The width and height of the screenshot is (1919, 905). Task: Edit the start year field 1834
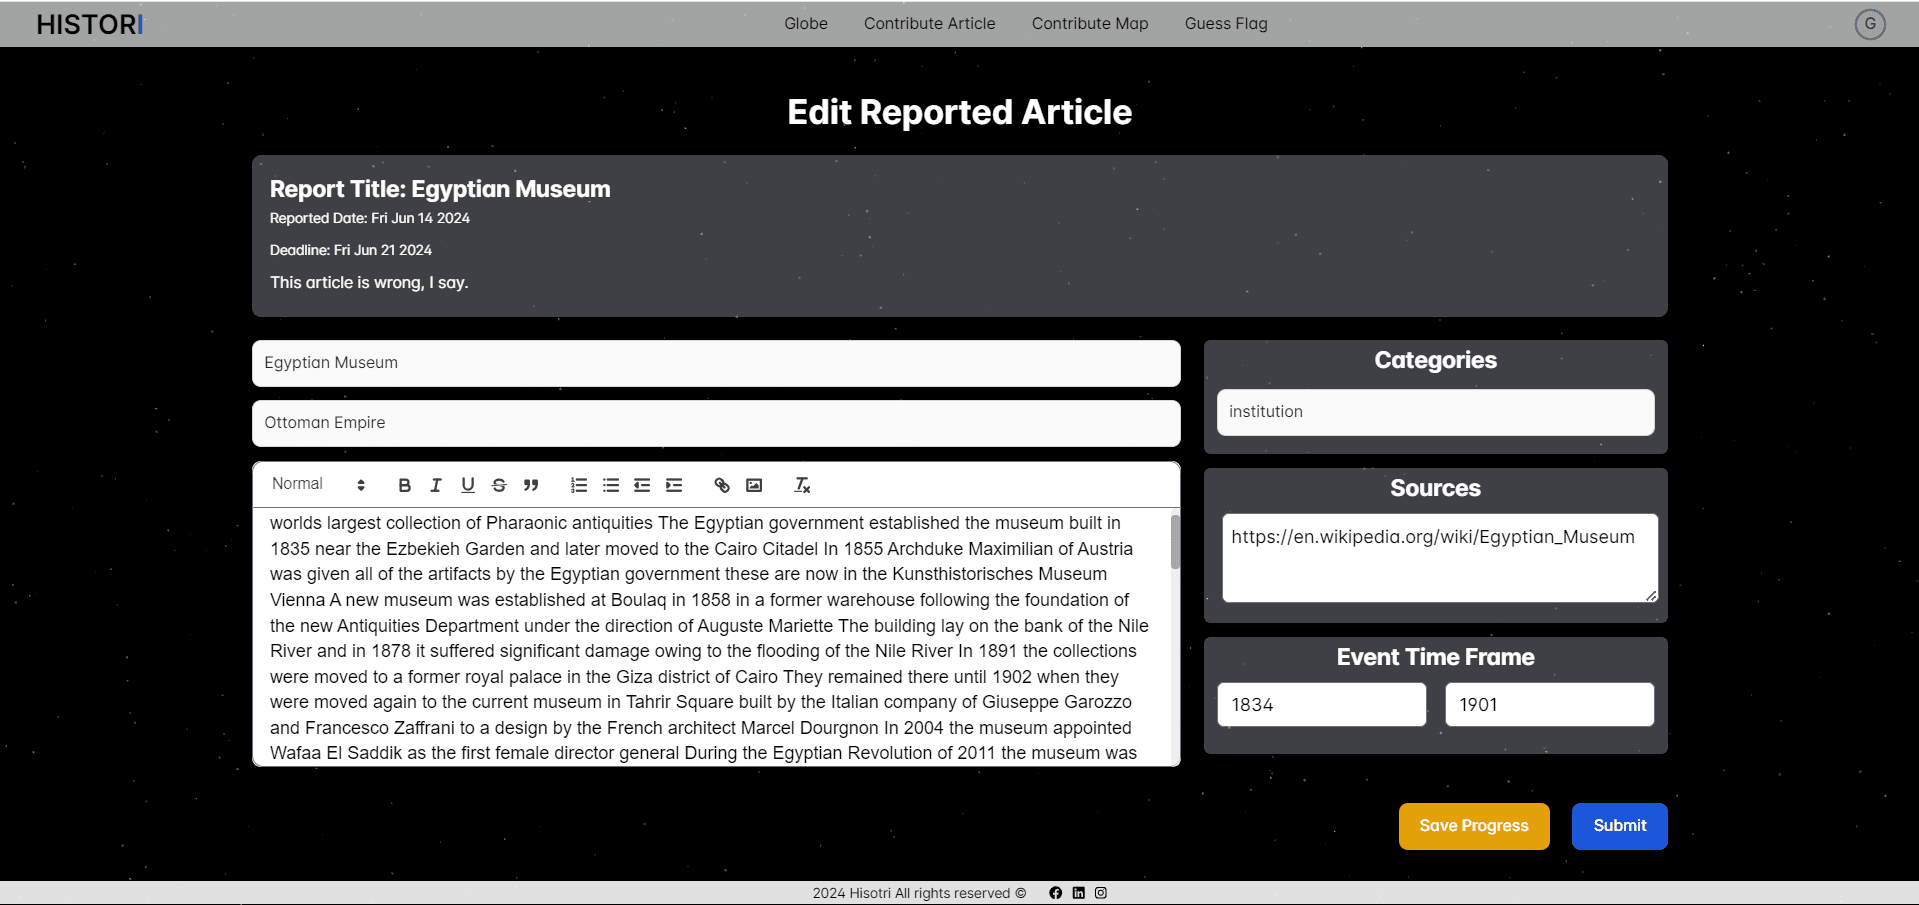click(1321, 705)
